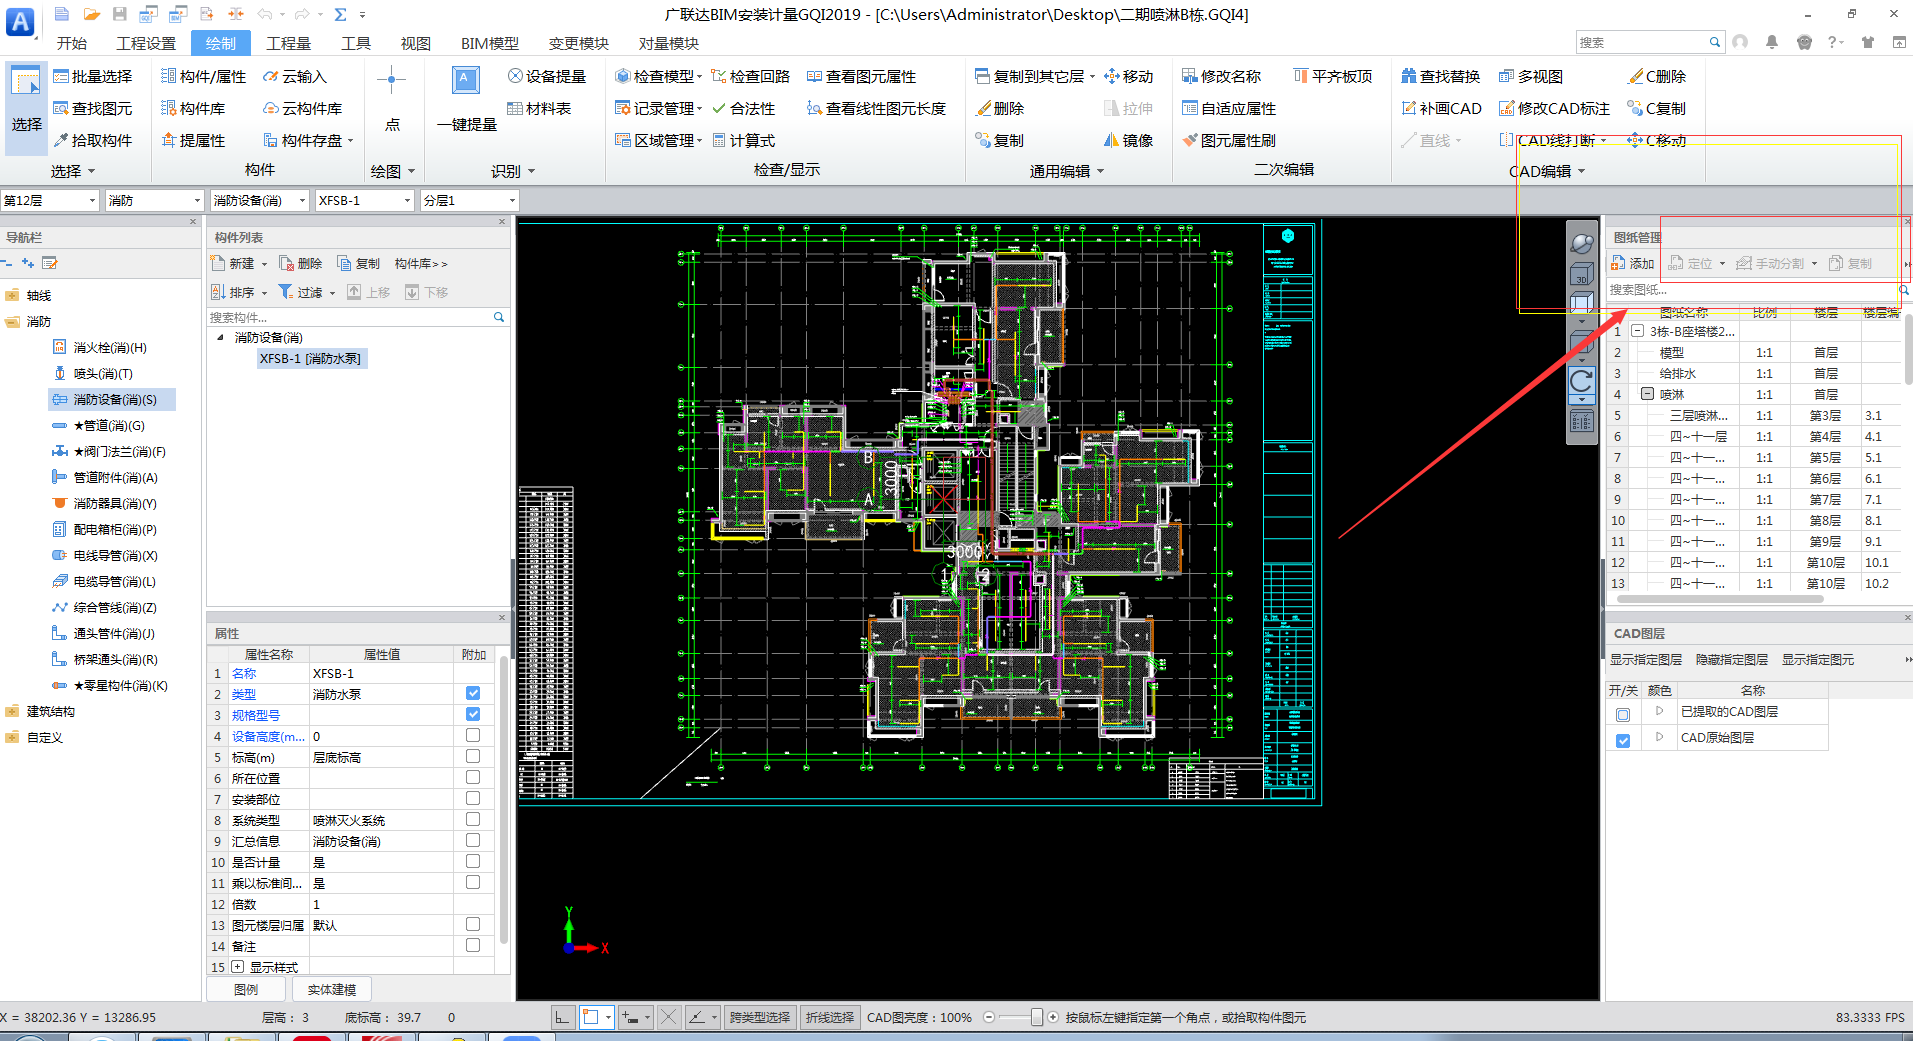Select the 点 point drawing tool
The width and height of the screenshot is (1913, 1041).
tap(392, 100)
